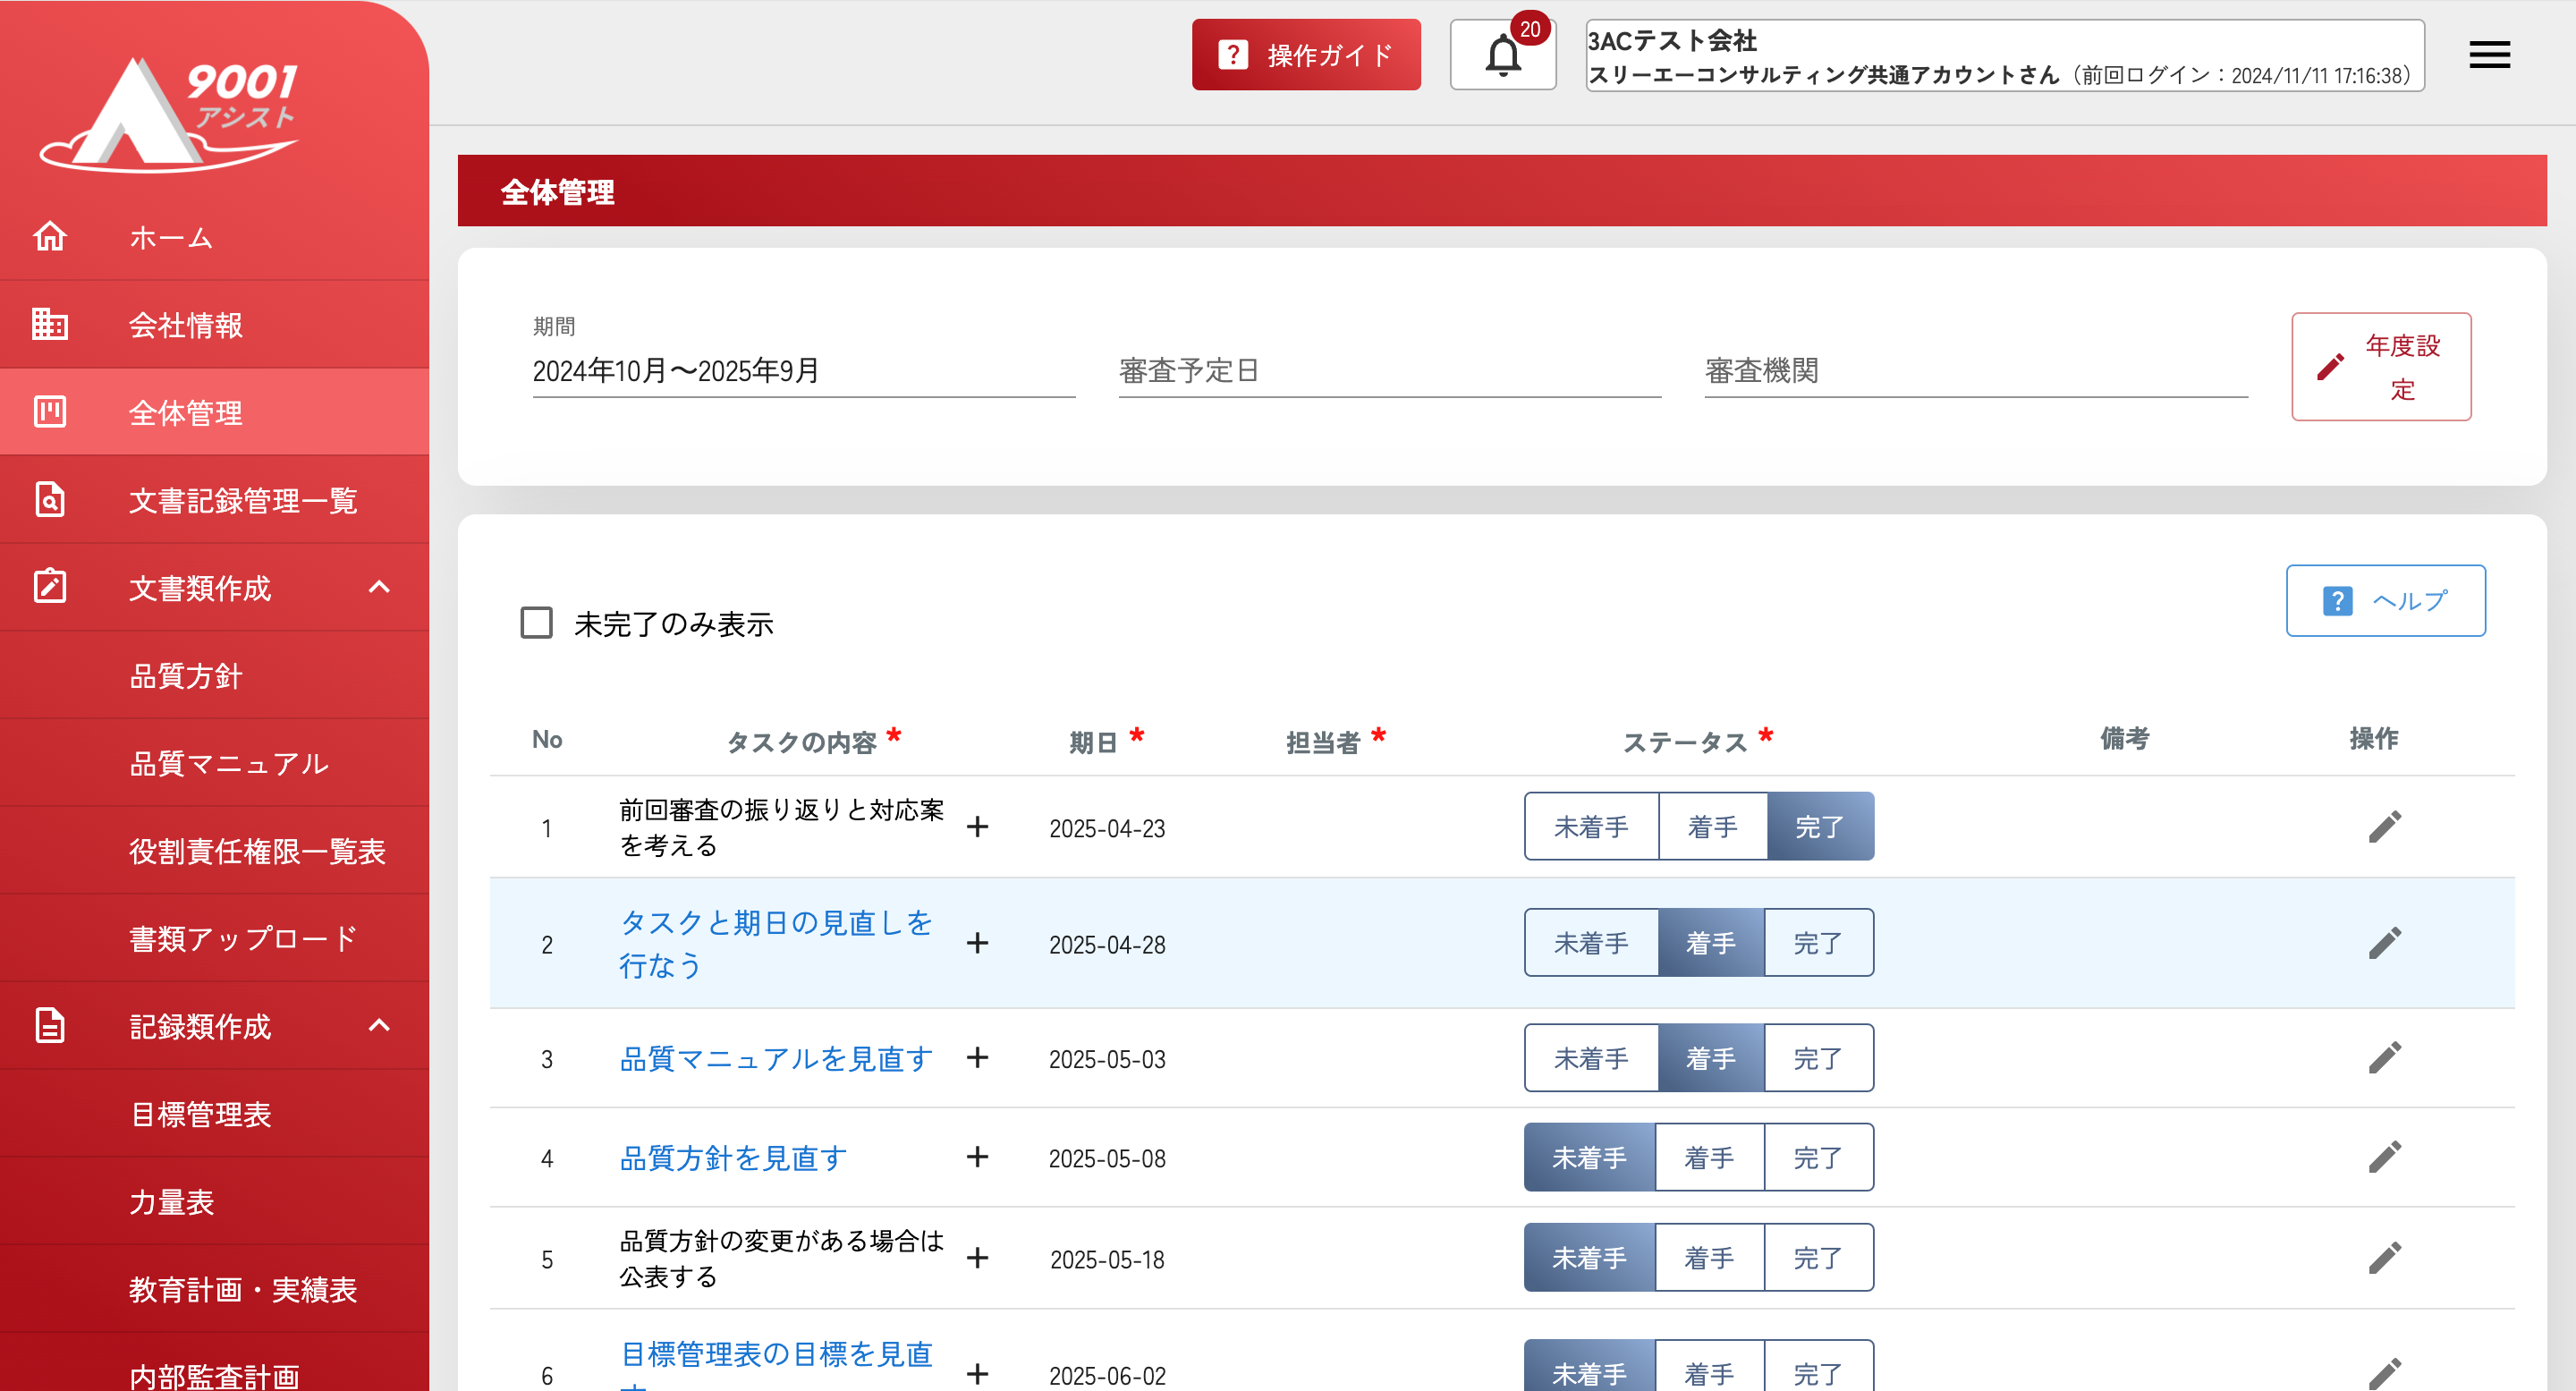Set task 1 status to 未着手
Image resolution: width=2576 pixels, height=1391 pixels.
point(1591,827)
